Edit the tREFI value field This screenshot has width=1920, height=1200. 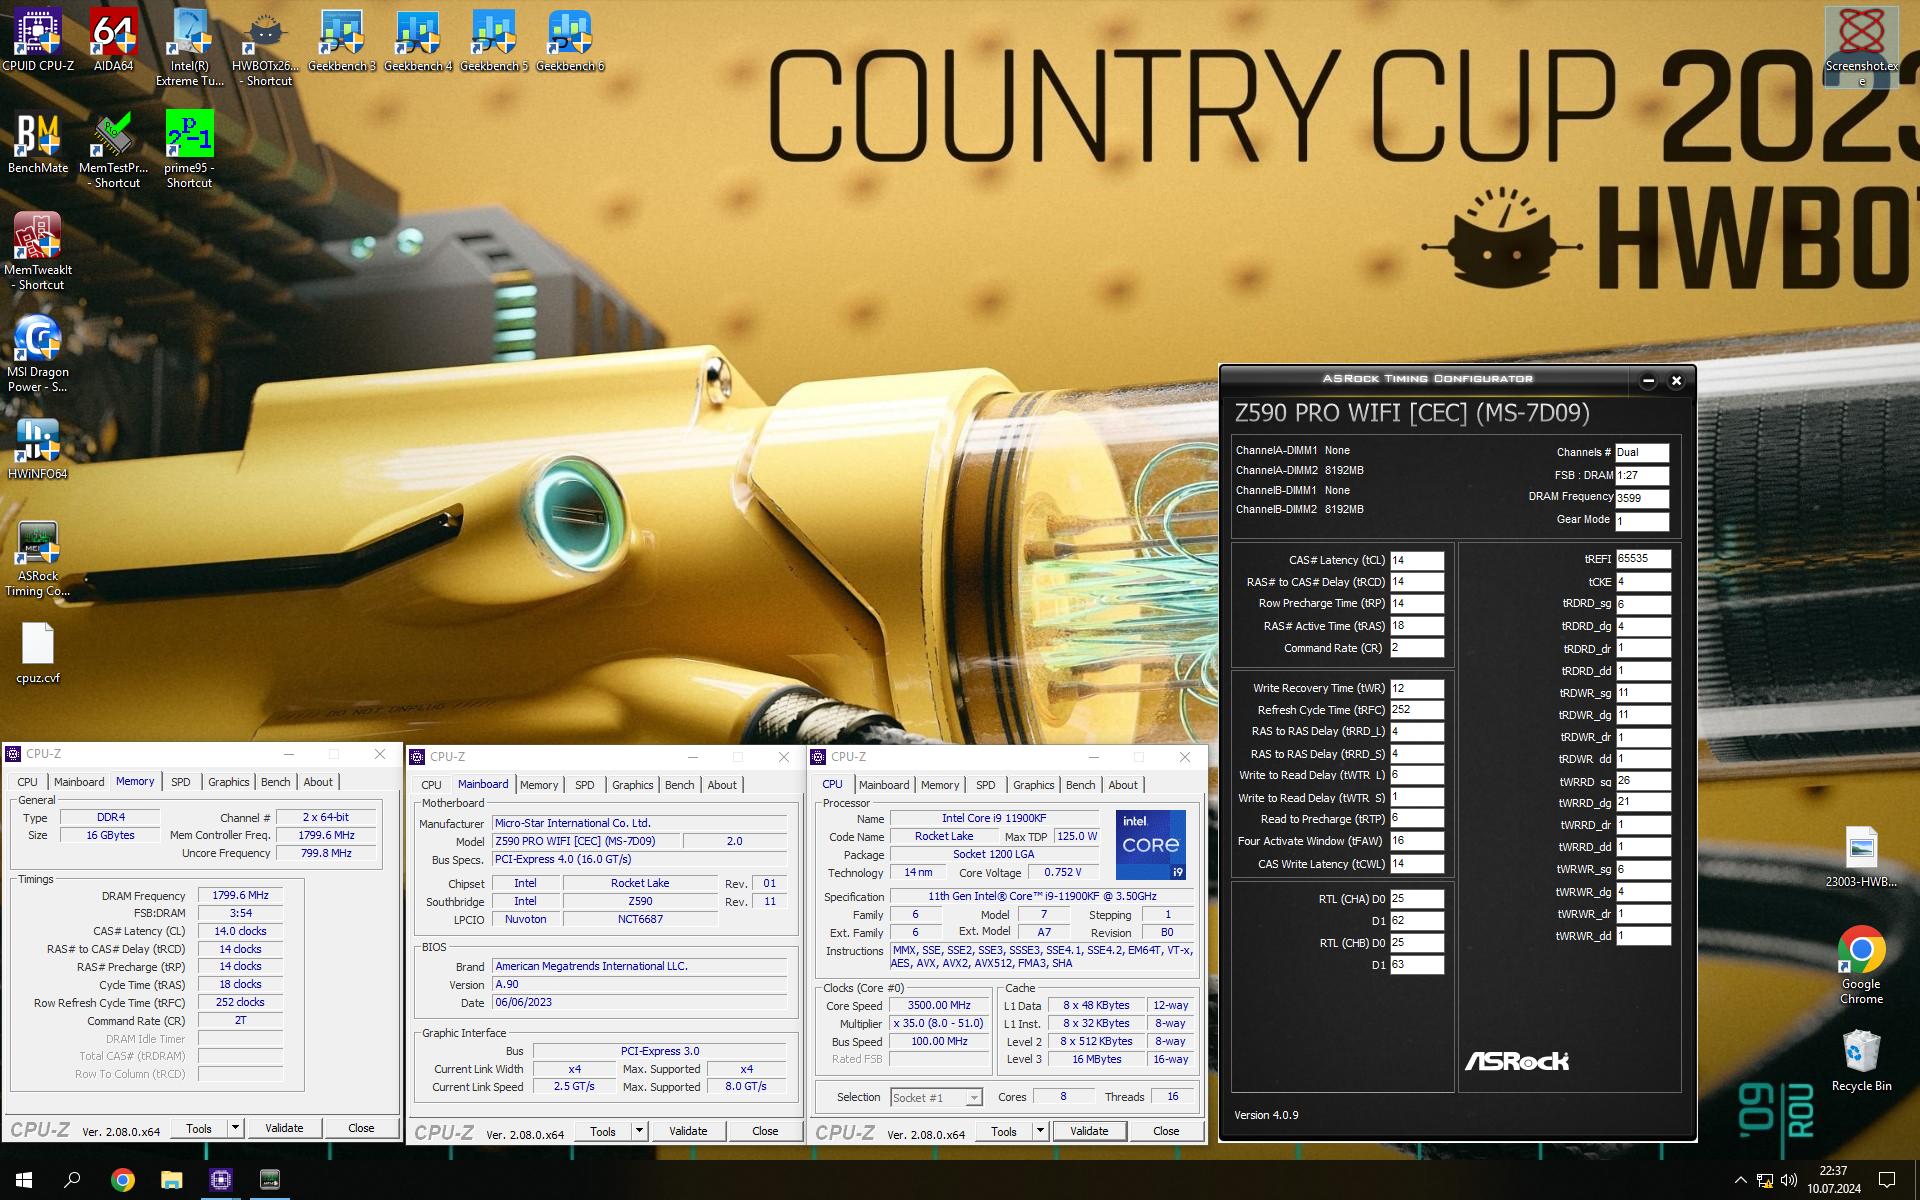1643,559
